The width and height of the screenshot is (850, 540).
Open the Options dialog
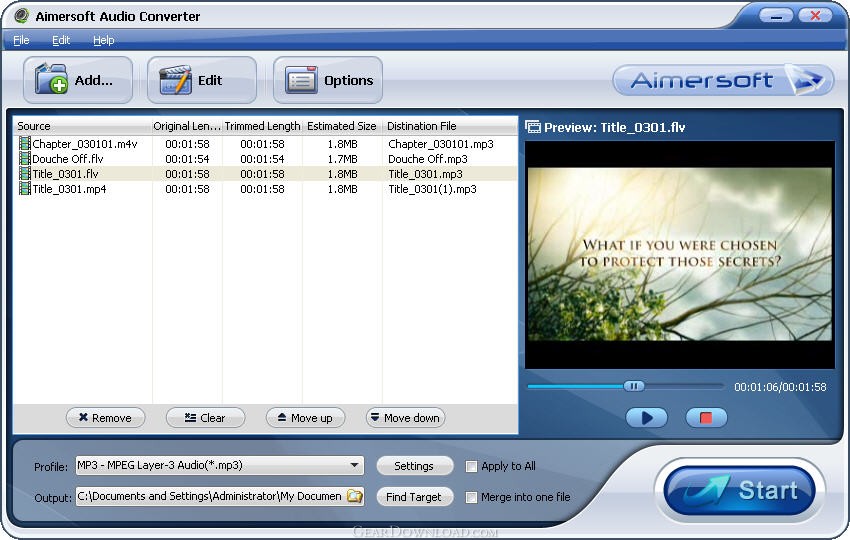[x=328, y=80]
